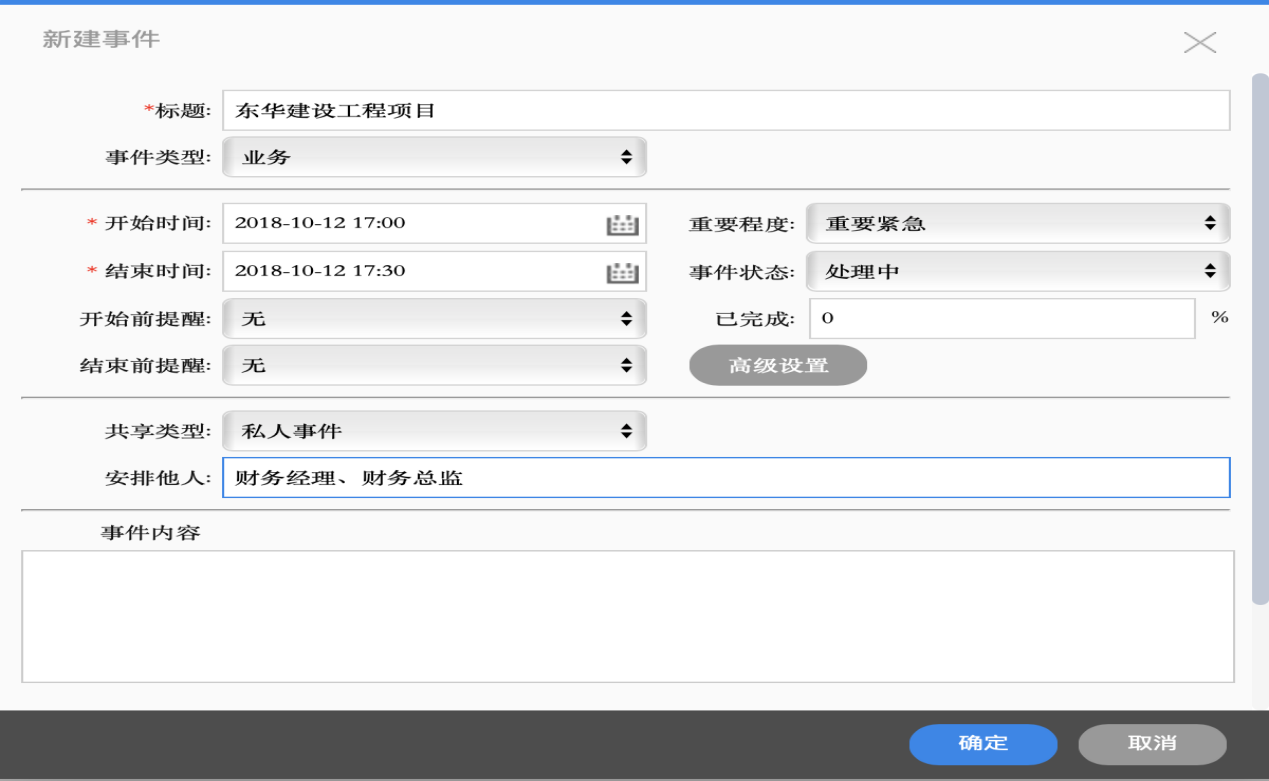
Task: Open the end time calendar picker icon
Action: 622,272
